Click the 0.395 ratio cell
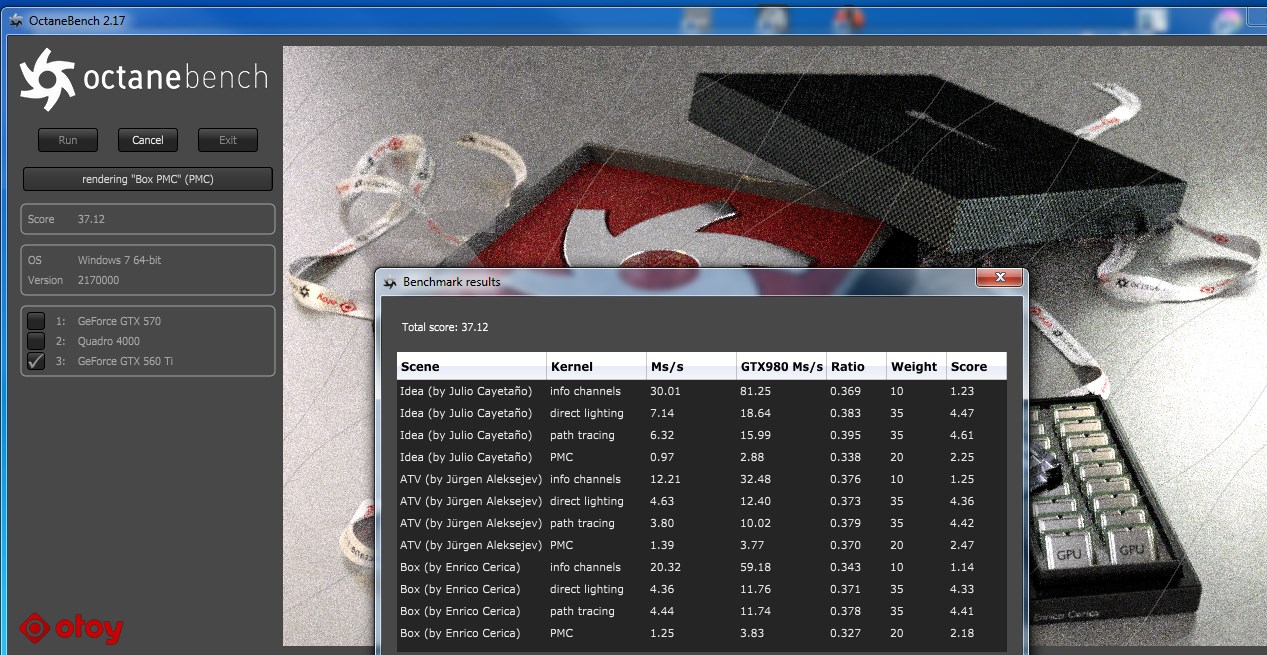The image size is (1267, 655). pos(845,435)
